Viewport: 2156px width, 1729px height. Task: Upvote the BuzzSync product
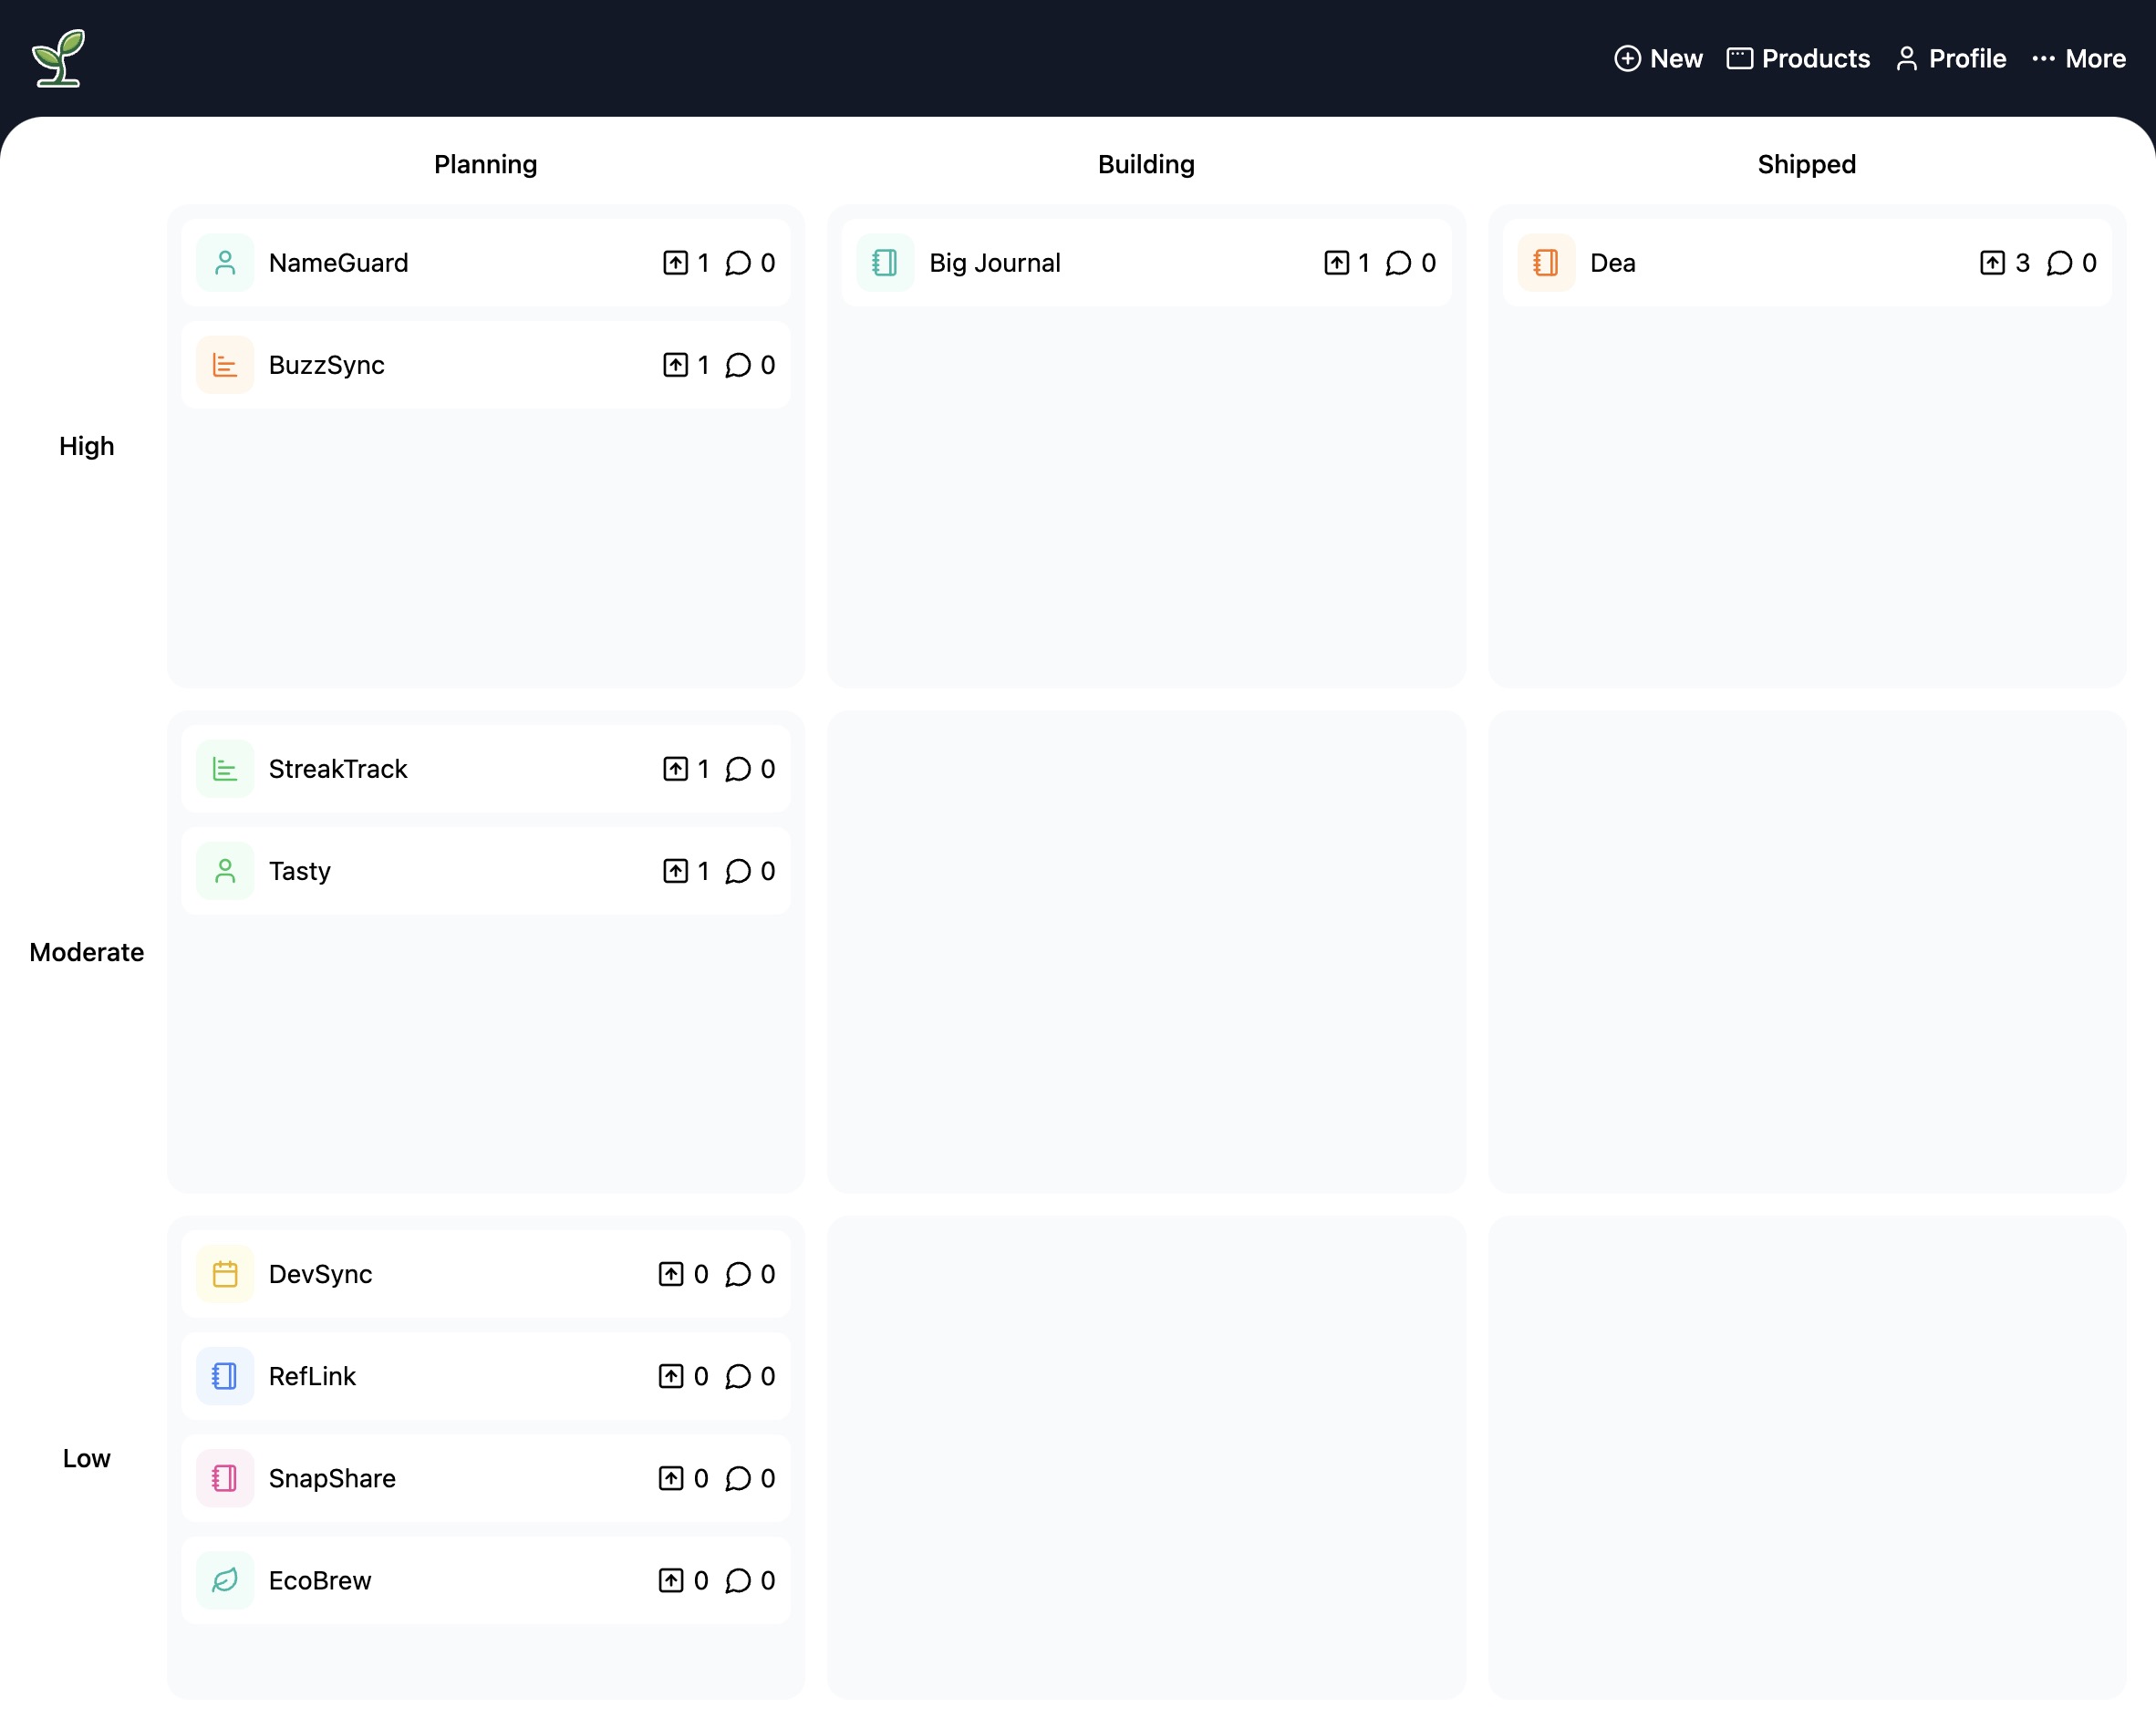686,365
